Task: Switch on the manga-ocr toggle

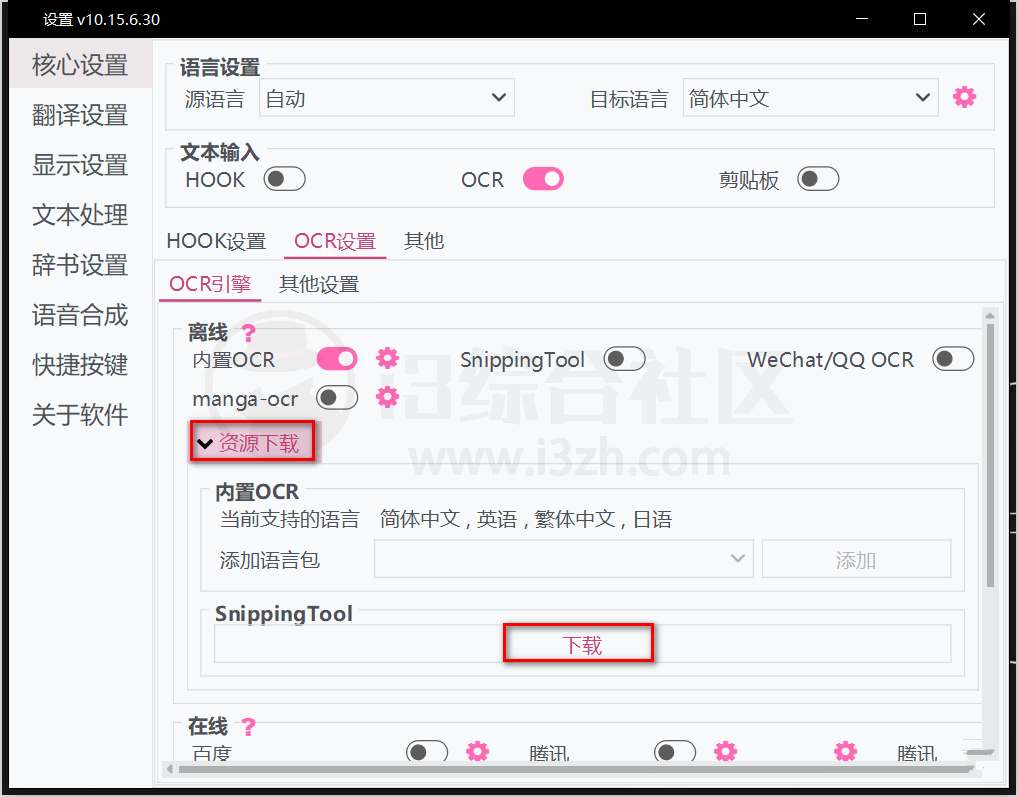Action: 336,398
